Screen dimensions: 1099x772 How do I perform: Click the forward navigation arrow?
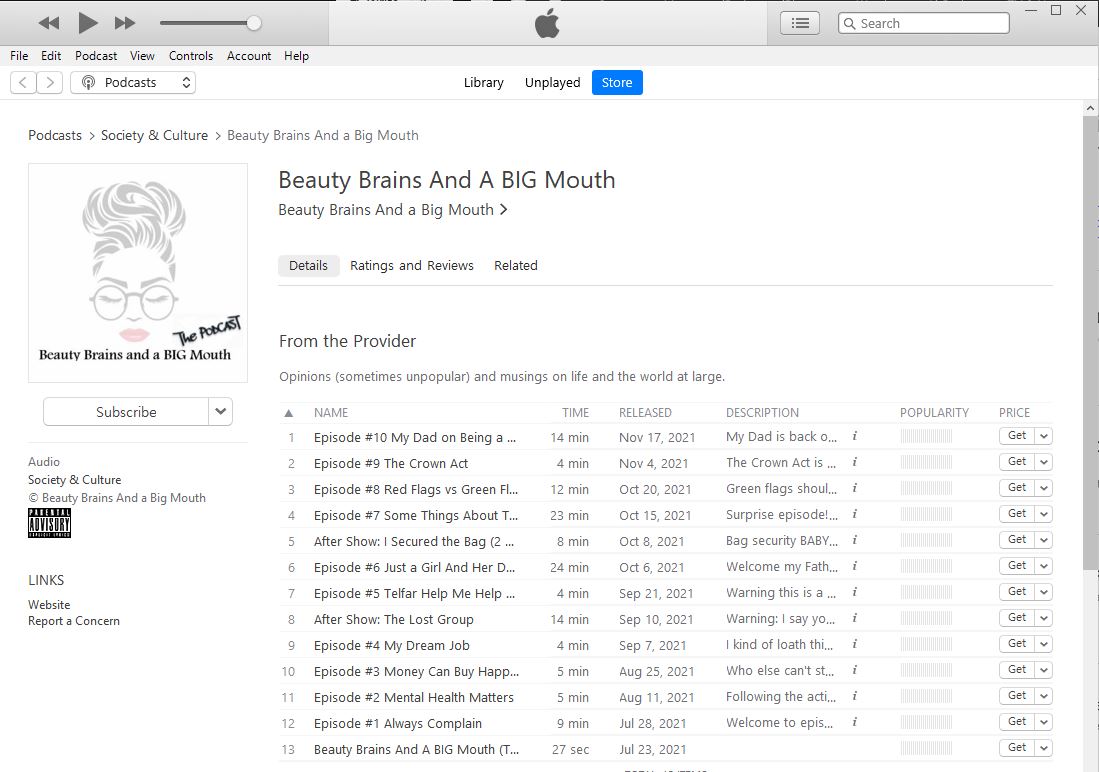pyautogui.click(x=49, y=83)
